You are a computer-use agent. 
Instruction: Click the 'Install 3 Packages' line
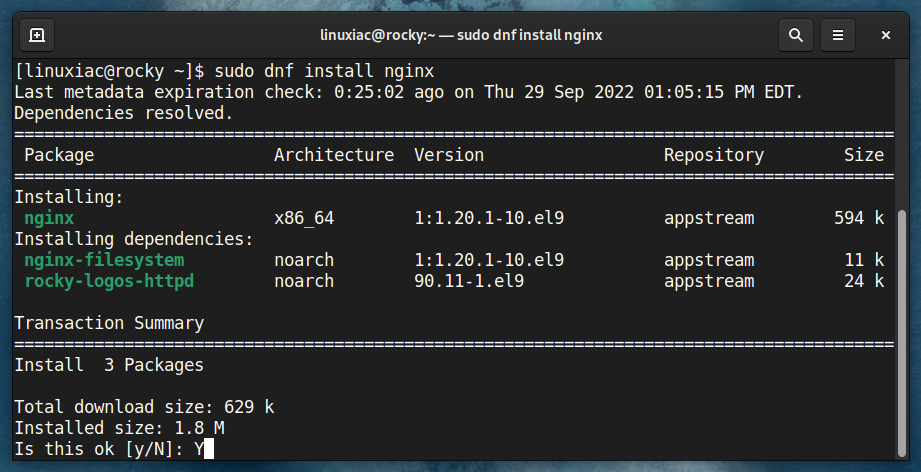click(109, 365)
